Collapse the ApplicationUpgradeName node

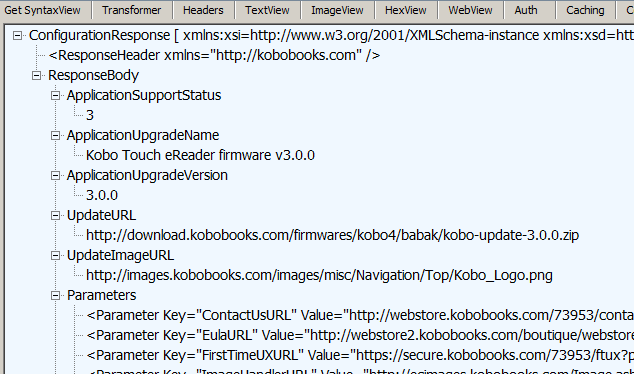tap(55, 135)
